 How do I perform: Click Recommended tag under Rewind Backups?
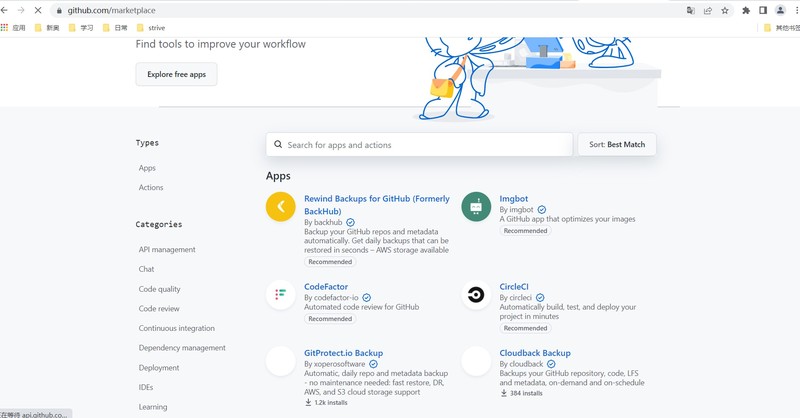tap(330, 262)
